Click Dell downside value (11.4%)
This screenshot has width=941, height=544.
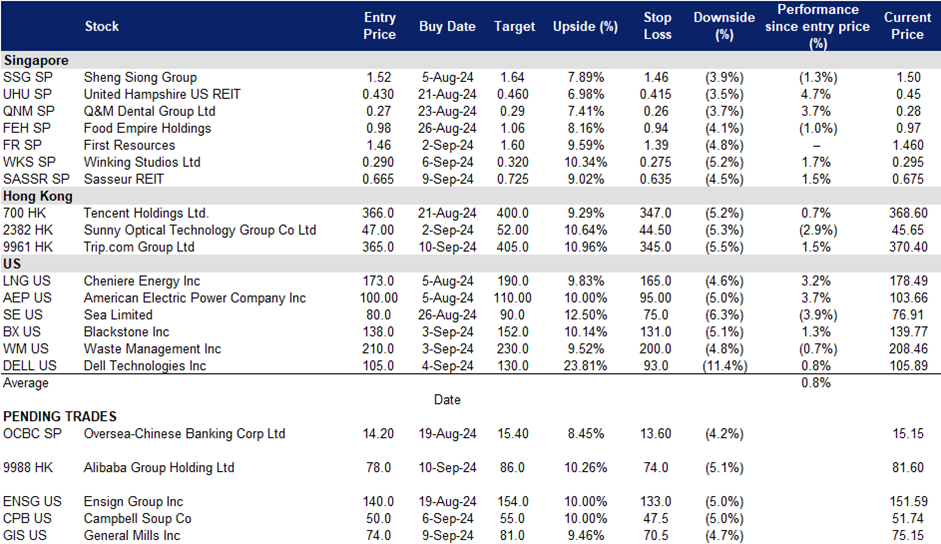724,366
